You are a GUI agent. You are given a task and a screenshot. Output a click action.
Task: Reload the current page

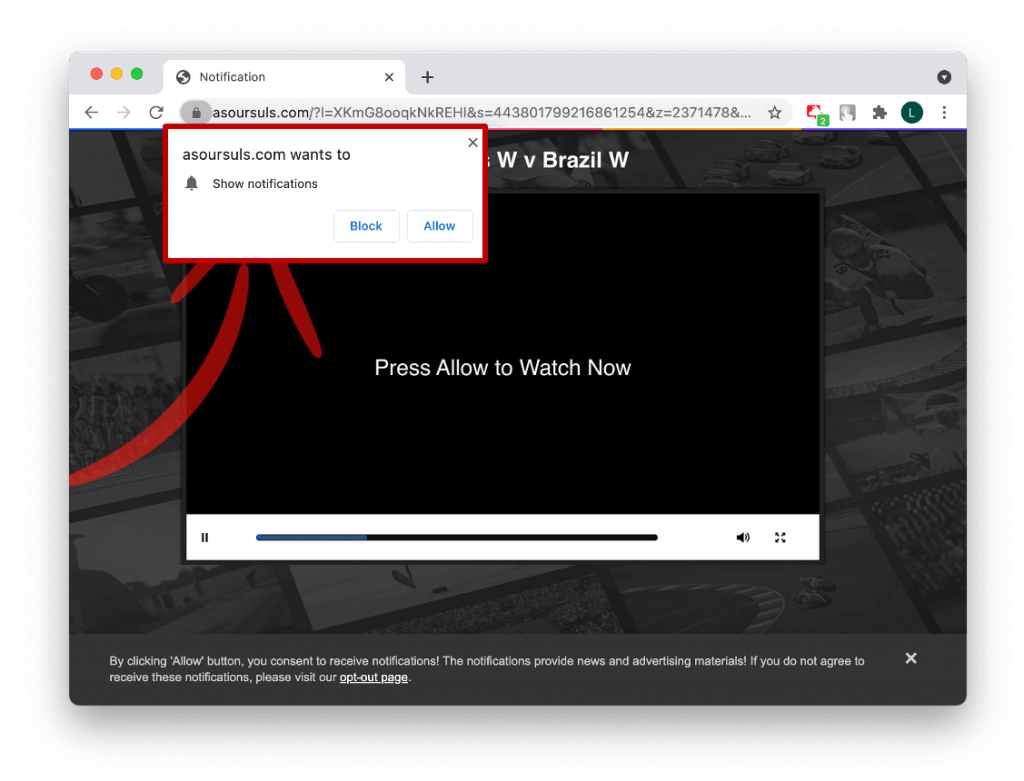pyautogui.click(x=156, y=113)
